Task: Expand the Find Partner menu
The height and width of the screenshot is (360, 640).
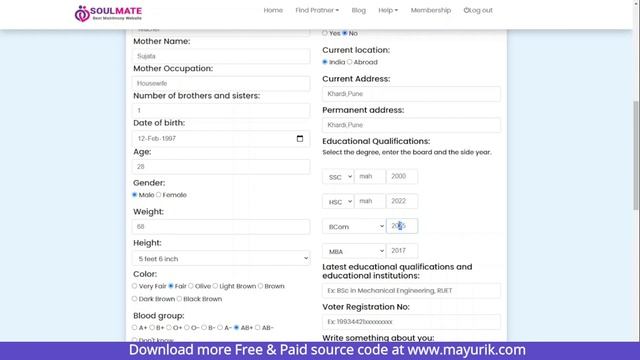Action: click(x=317, y=10)
